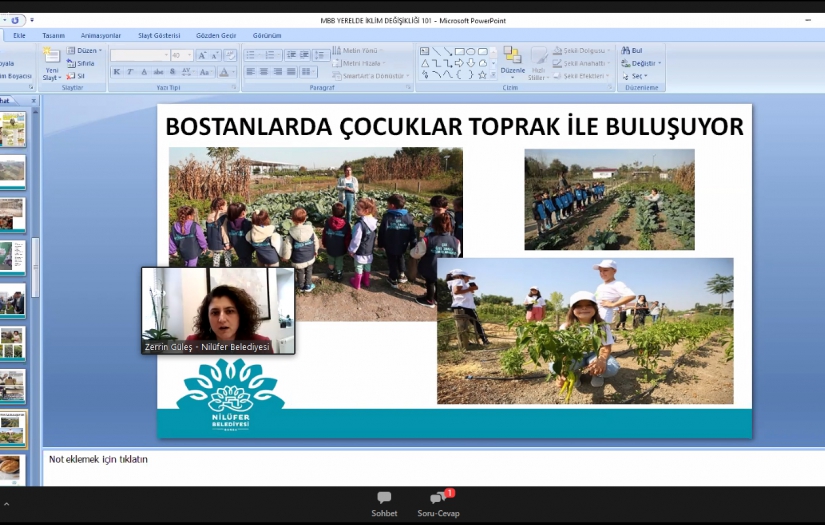Decrease font size with small A icon

pyautogui.click(x=215, y=55)
